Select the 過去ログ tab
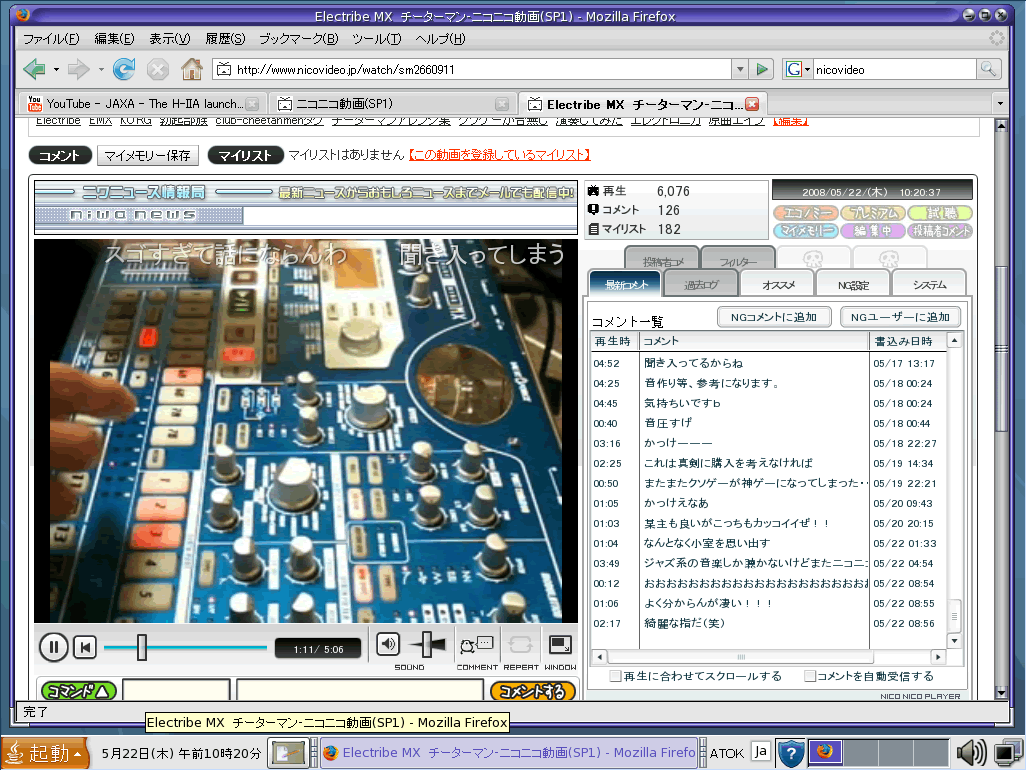Screen dimensions: 1026x770 pos(701,284)
